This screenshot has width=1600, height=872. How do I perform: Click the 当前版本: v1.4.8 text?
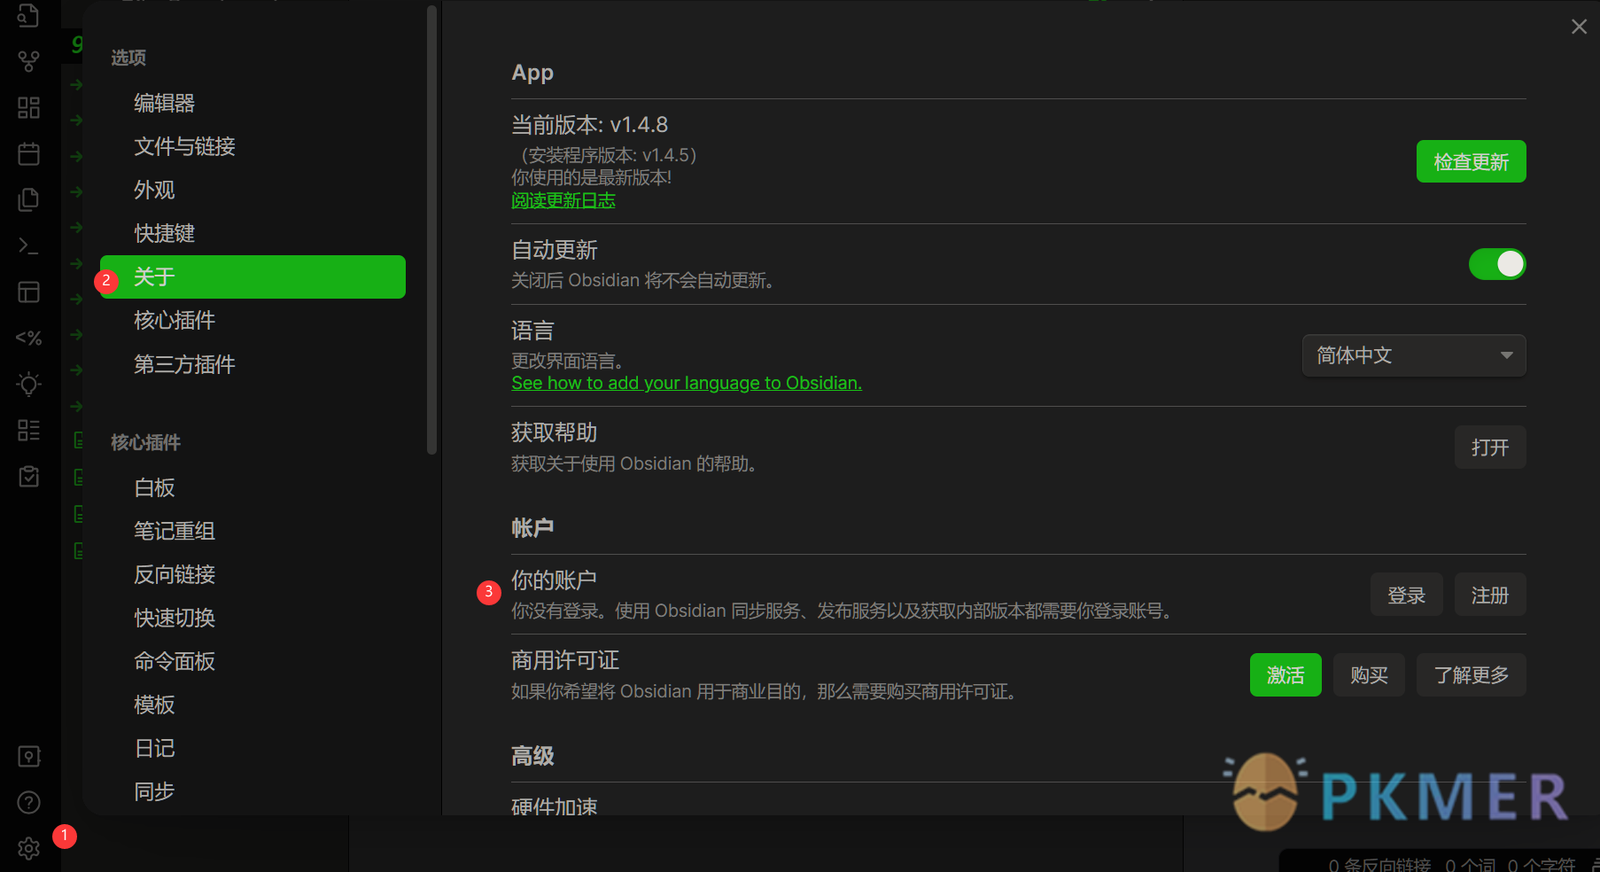[589, 125]
